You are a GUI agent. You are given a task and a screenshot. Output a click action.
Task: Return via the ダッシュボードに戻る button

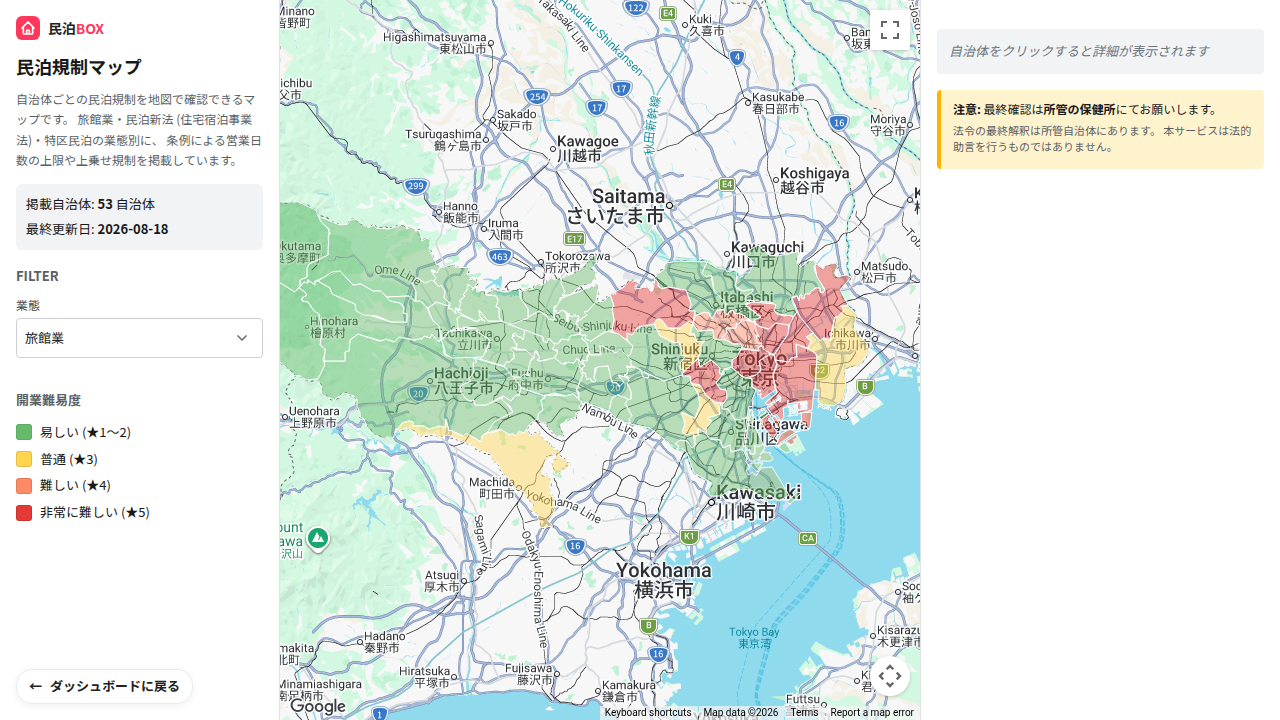[x=104, y=686]
